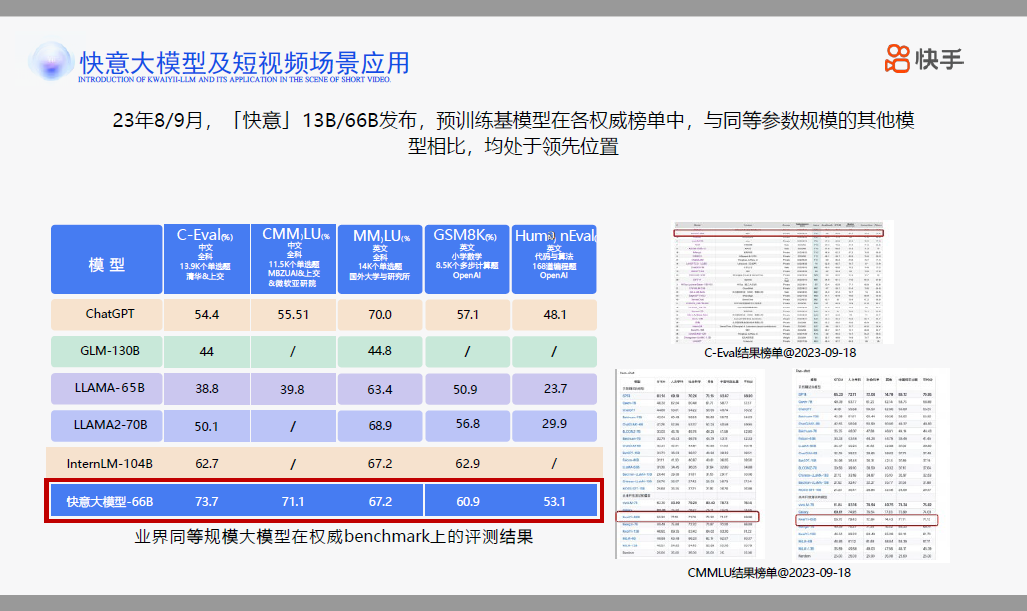Click the CMMLU column header

tap(293, 259)
